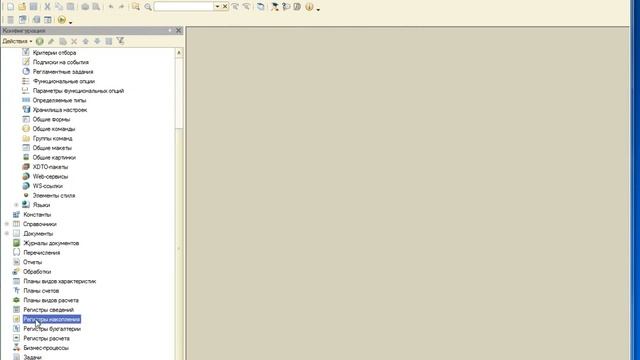The width and height of the screenshot is (640, 360).
Task: Click the Cut scissors icon
Action: [47, 7]
